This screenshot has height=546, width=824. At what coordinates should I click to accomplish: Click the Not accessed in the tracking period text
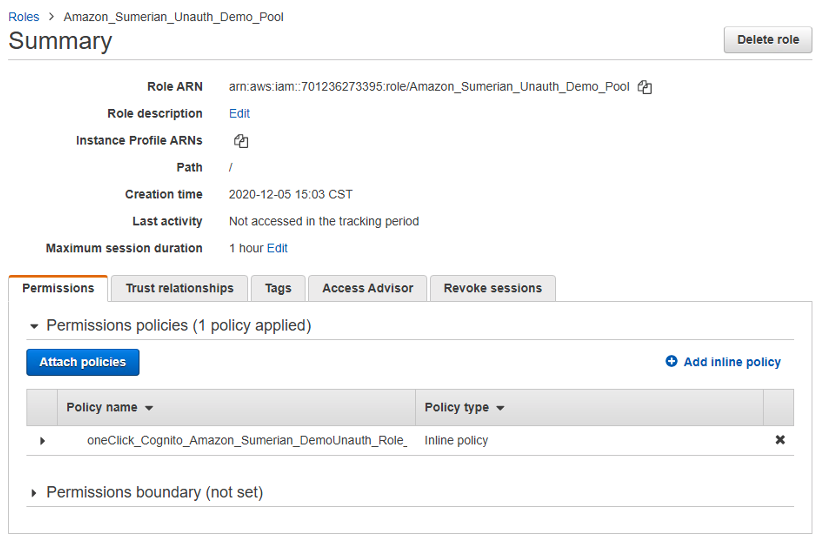[324, 221]
